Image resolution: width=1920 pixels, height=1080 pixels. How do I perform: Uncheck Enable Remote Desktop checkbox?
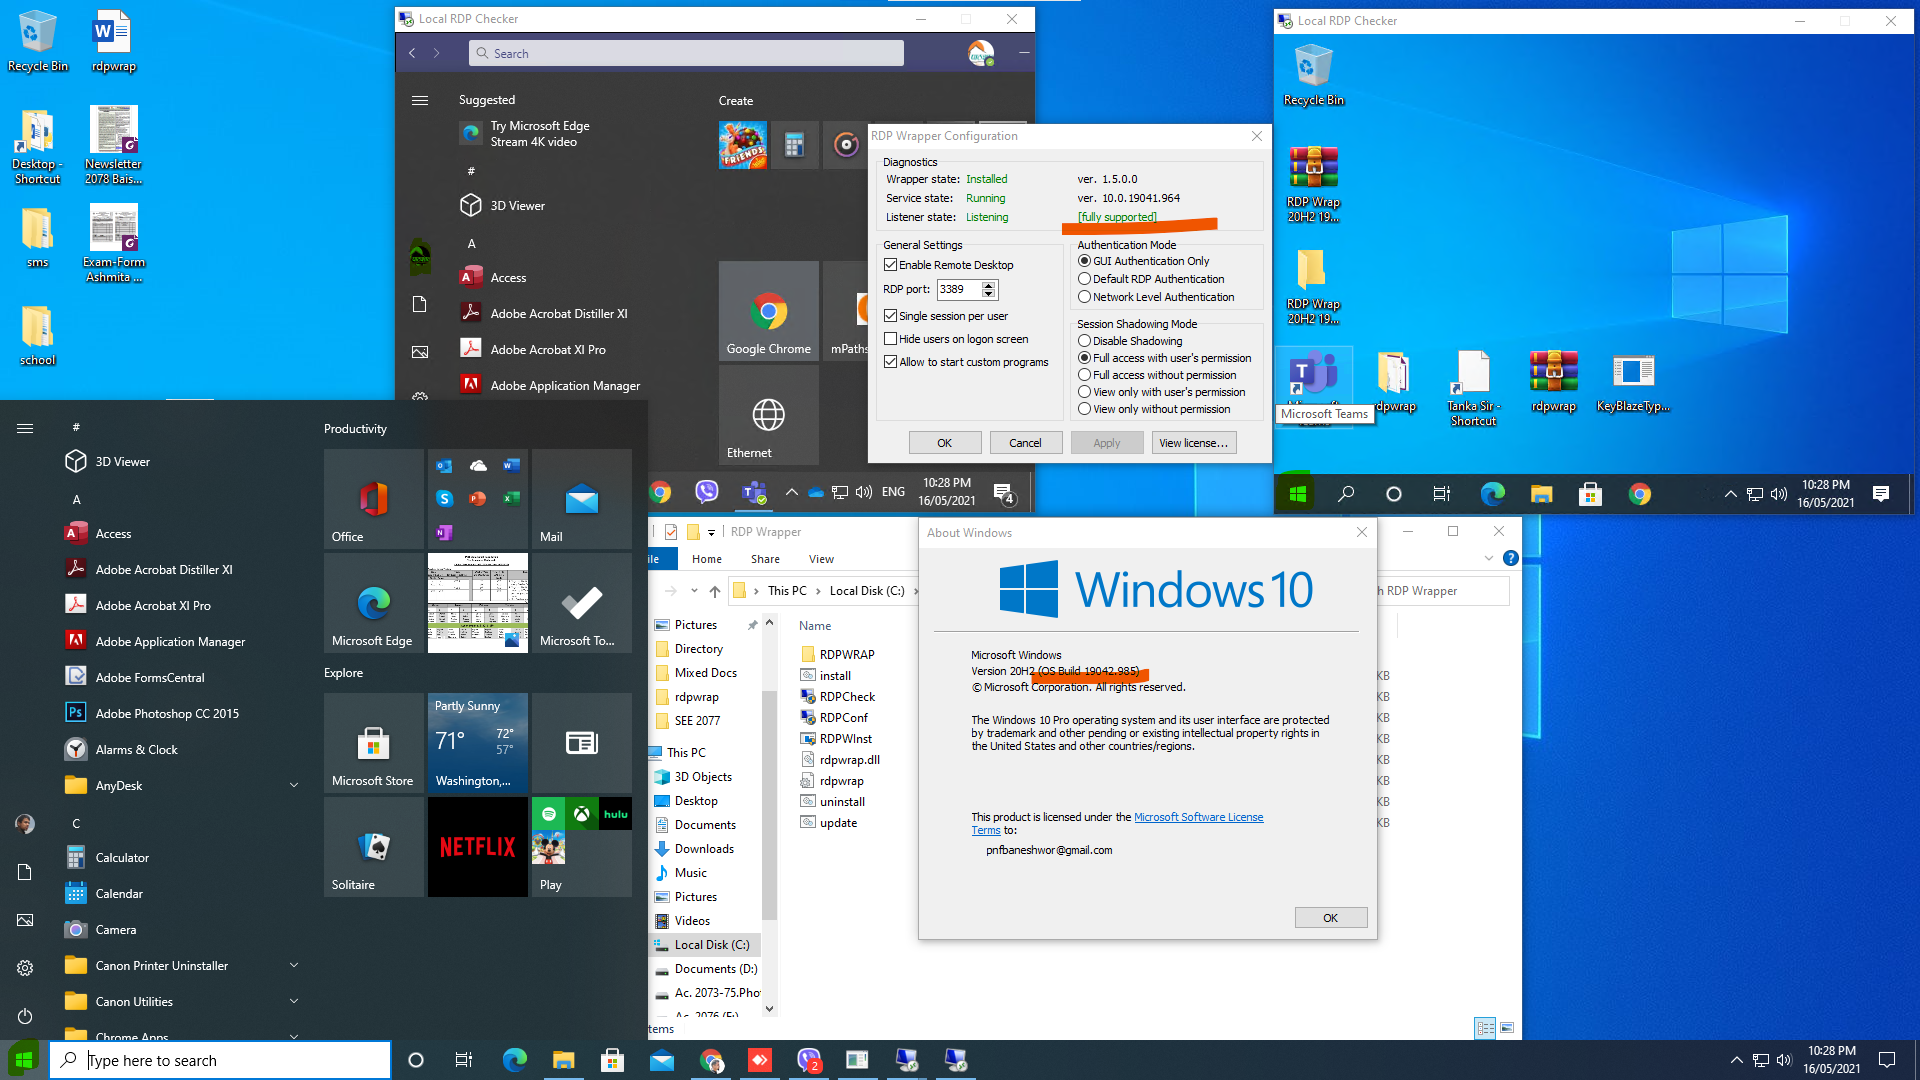point(890,265)
